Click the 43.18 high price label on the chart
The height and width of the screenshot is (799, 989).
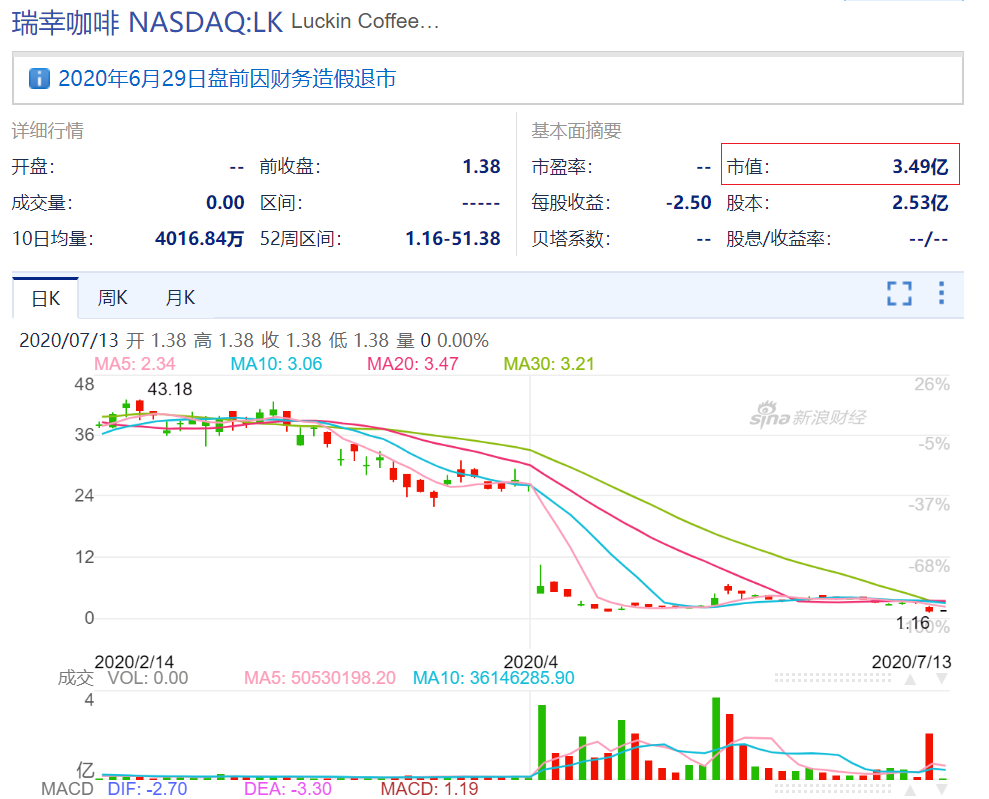[x=170, y=389]
